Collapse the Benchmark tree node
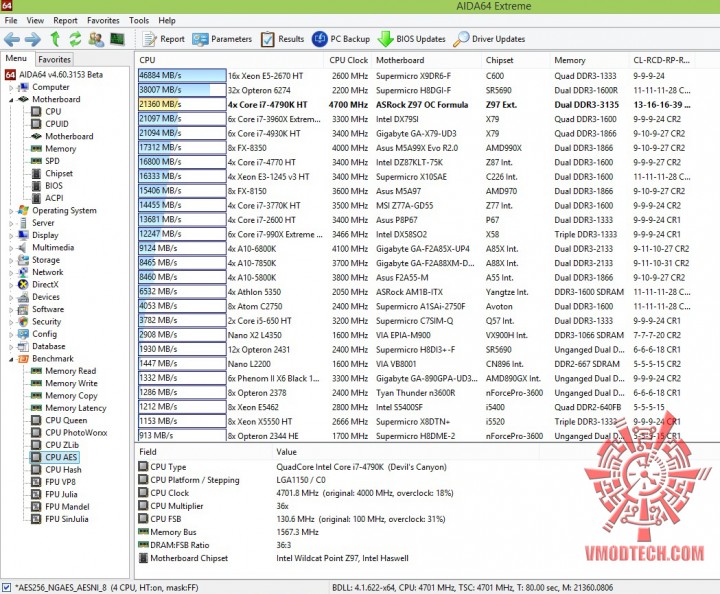This screenshot has height=594, width=720. coord(11,359)
